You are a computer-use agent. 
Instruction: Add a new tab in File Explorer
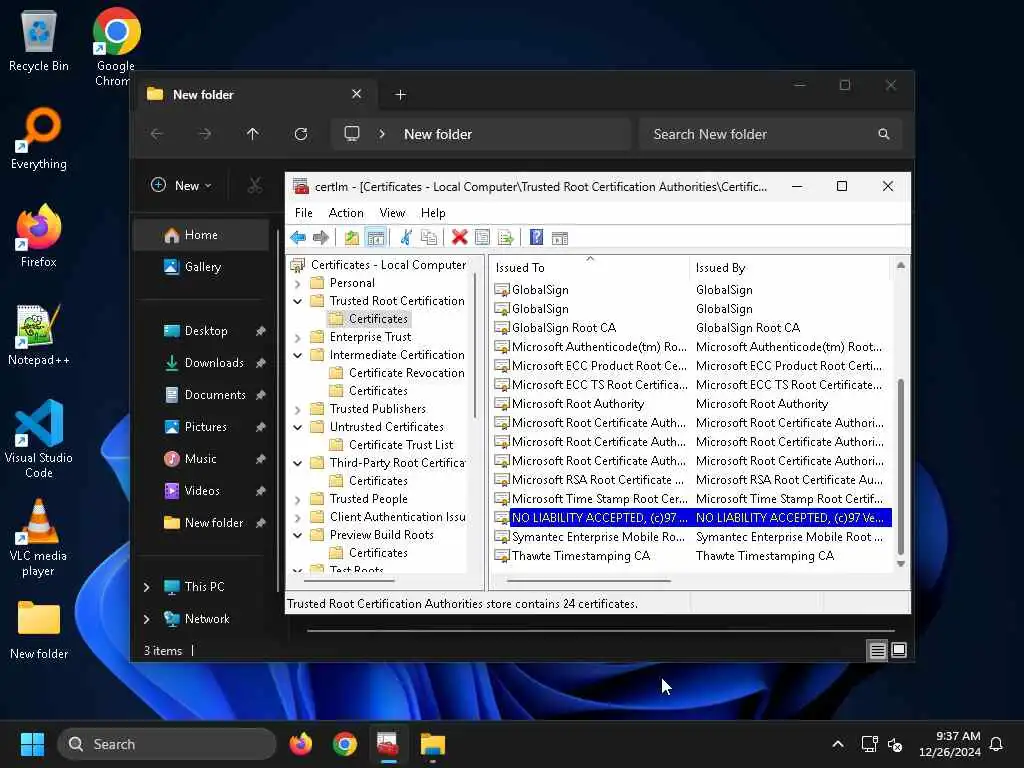[400, 95]
